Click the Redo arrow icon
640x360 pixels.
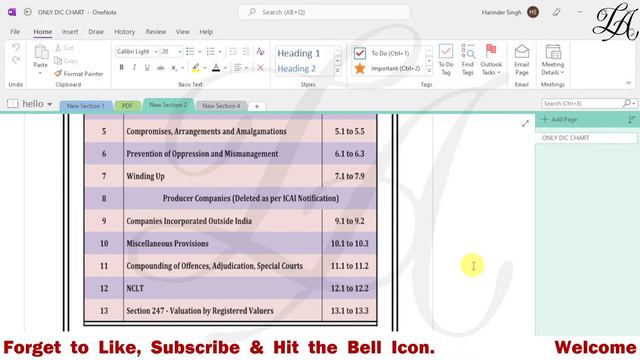16,60
